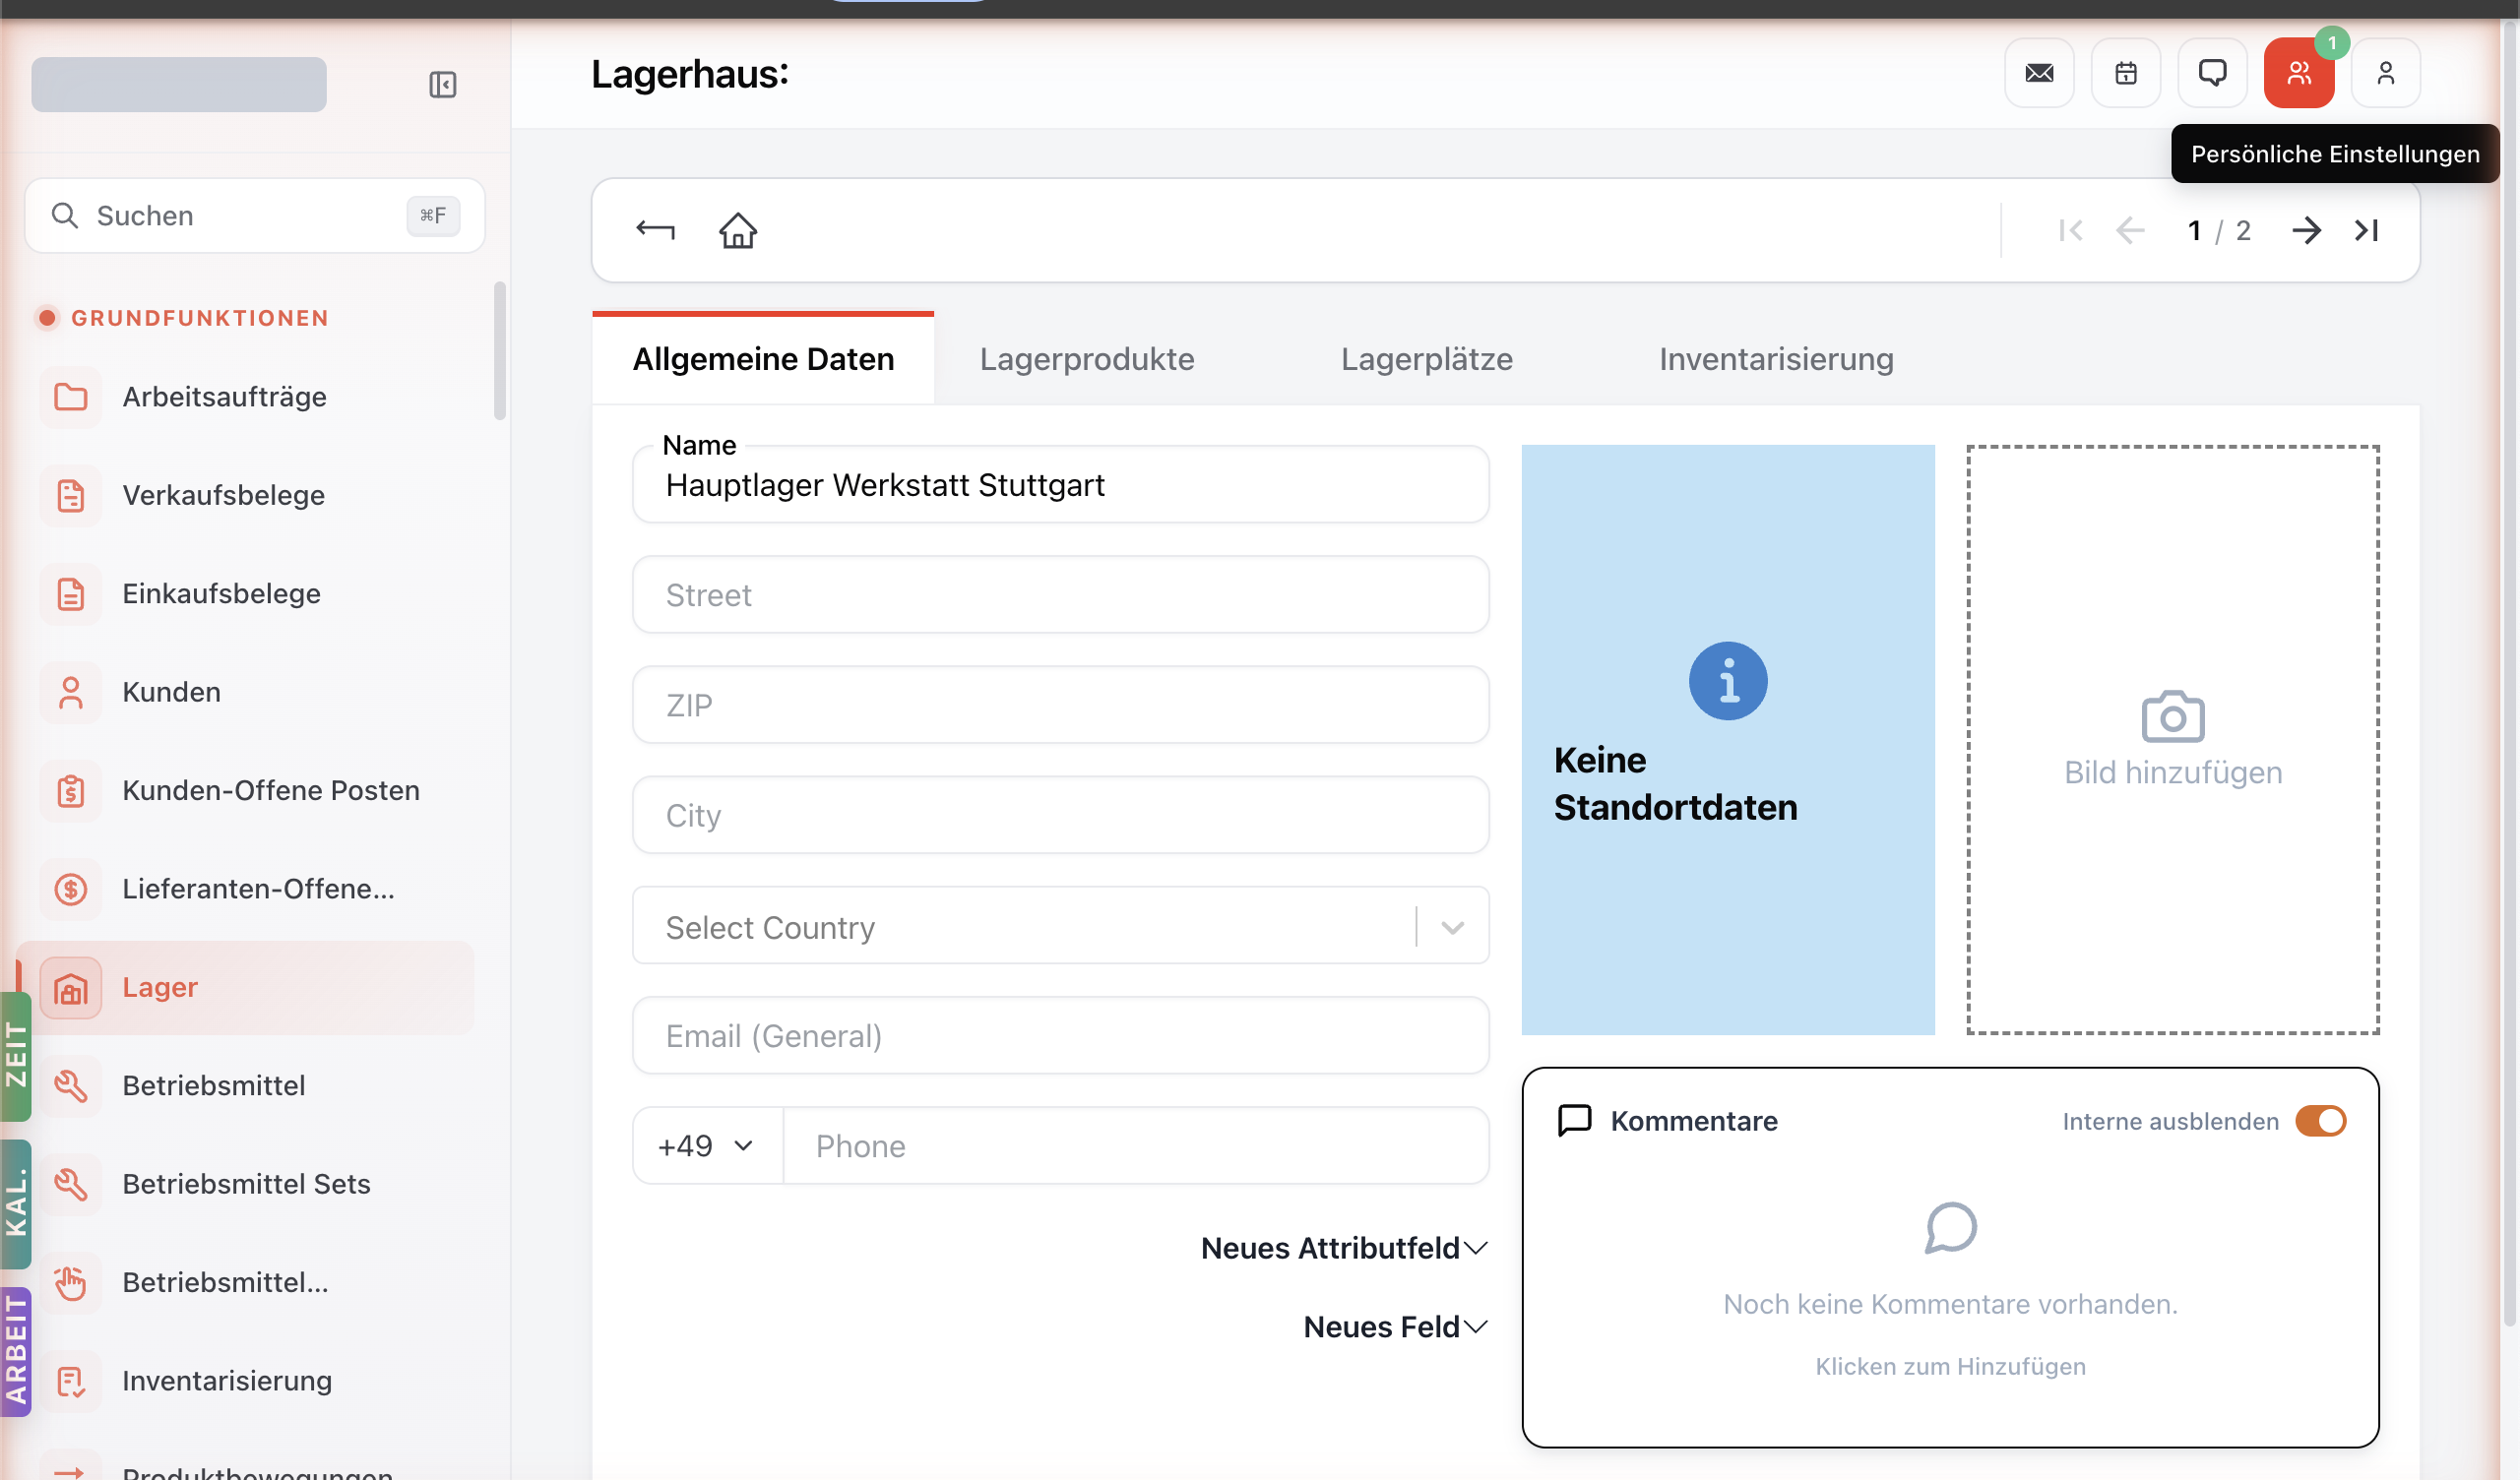
Task: Click the Email (General) field
Action: coord(1061,1036)
